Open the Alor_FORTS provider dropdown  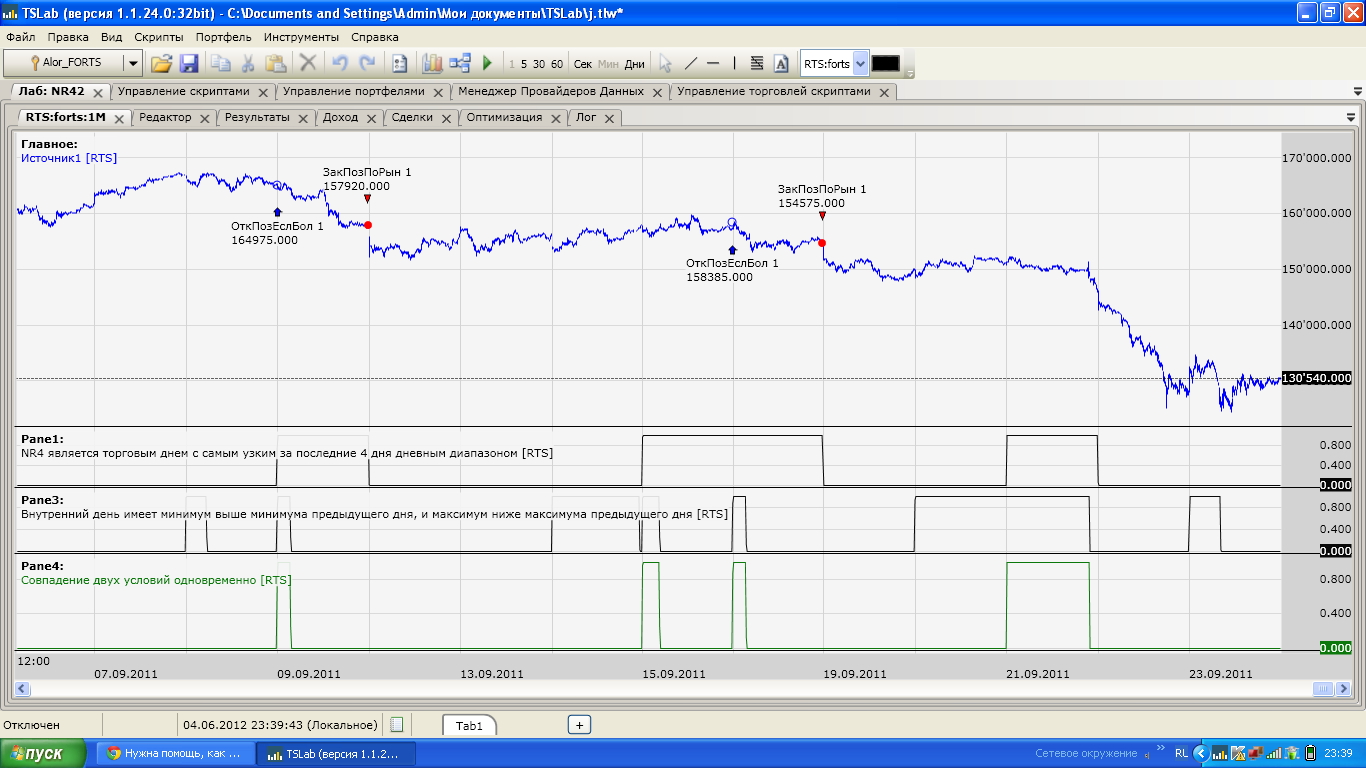pyautogui.click(x=133, y=63)
